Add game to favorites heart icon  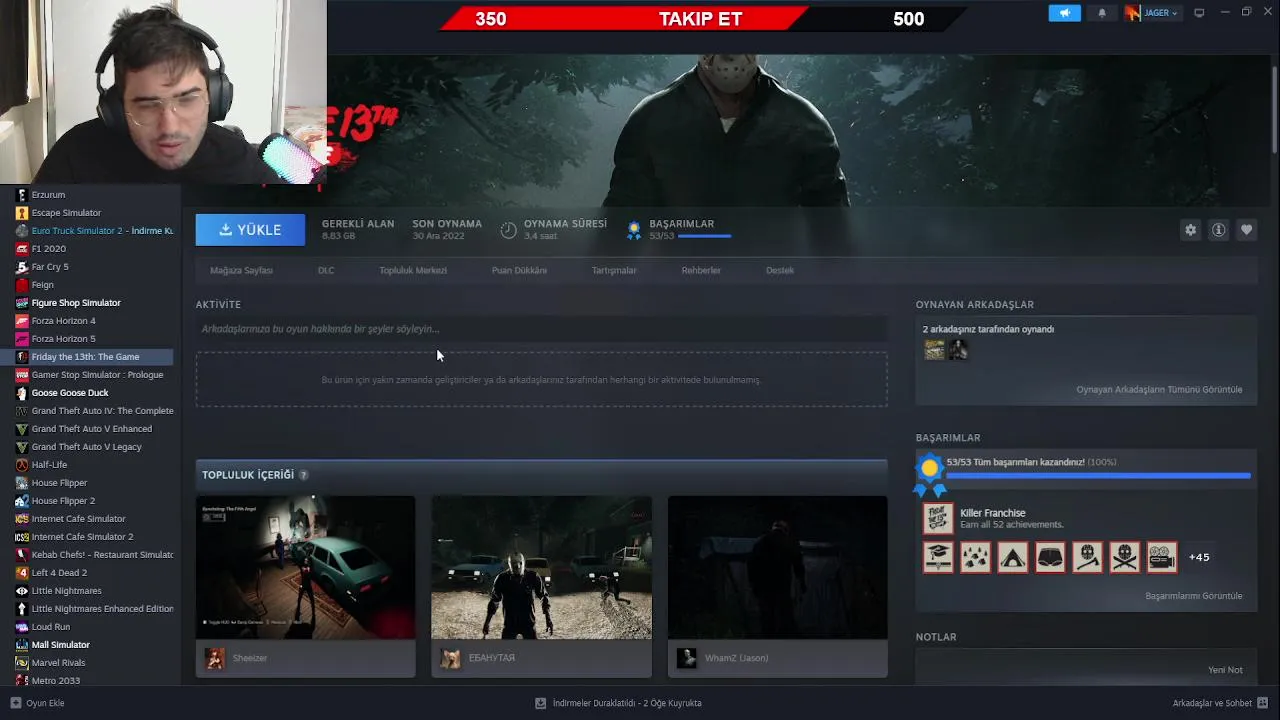point(1246,230)
